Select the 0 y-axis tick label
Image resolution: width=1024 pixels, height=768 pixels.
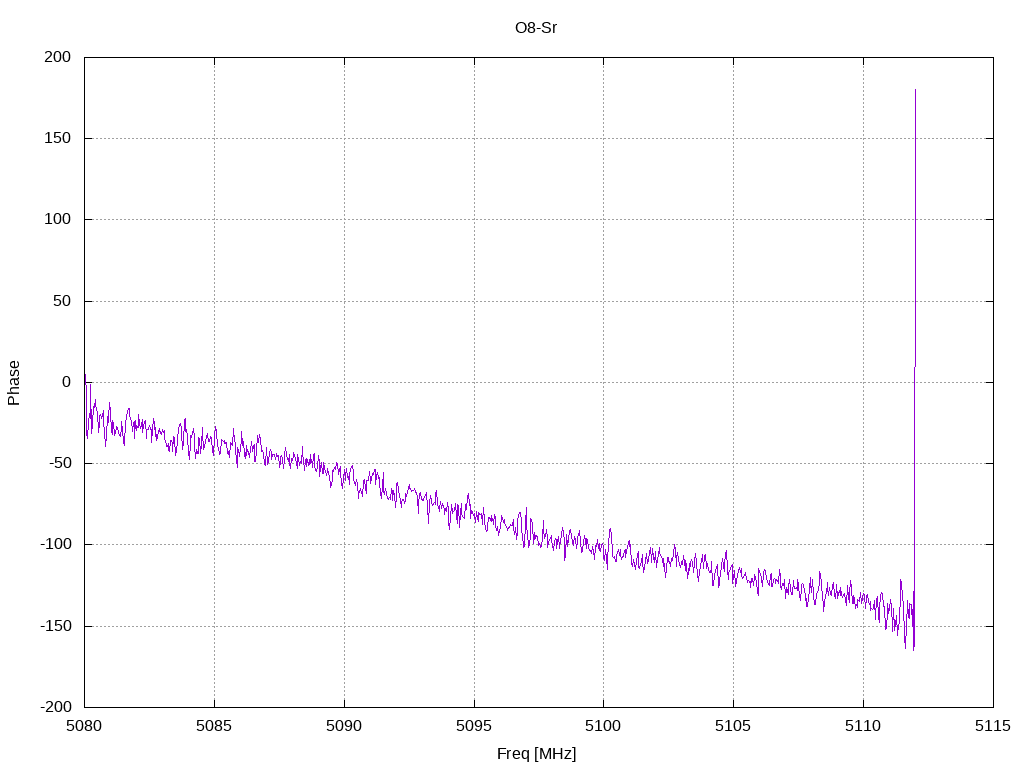click(67, 382)
